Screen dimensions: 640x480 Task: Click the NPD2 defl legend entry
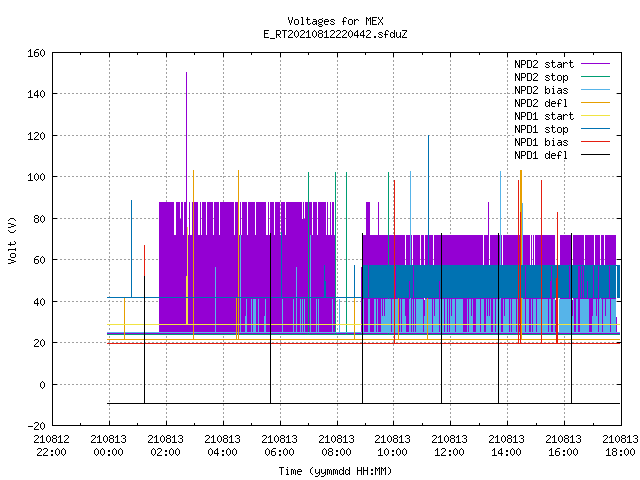tap(541, 103)
